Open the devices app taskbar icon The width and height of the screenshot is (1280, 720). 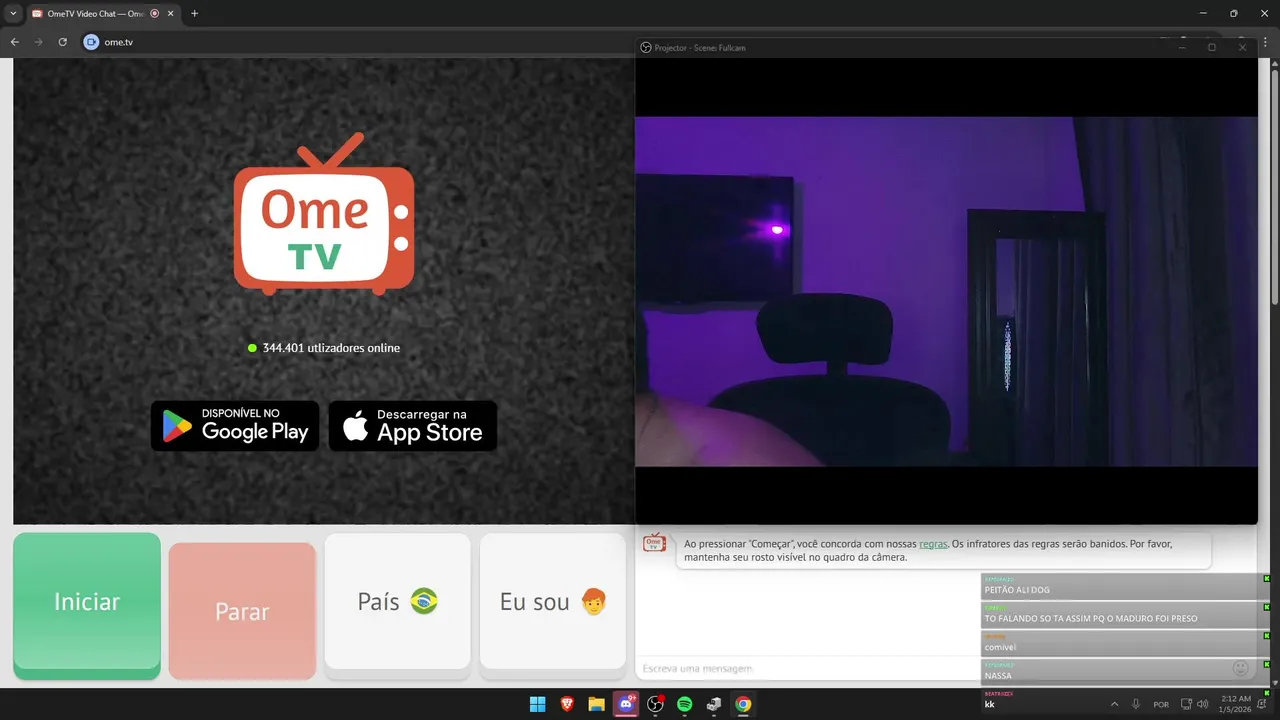[714, 704]
